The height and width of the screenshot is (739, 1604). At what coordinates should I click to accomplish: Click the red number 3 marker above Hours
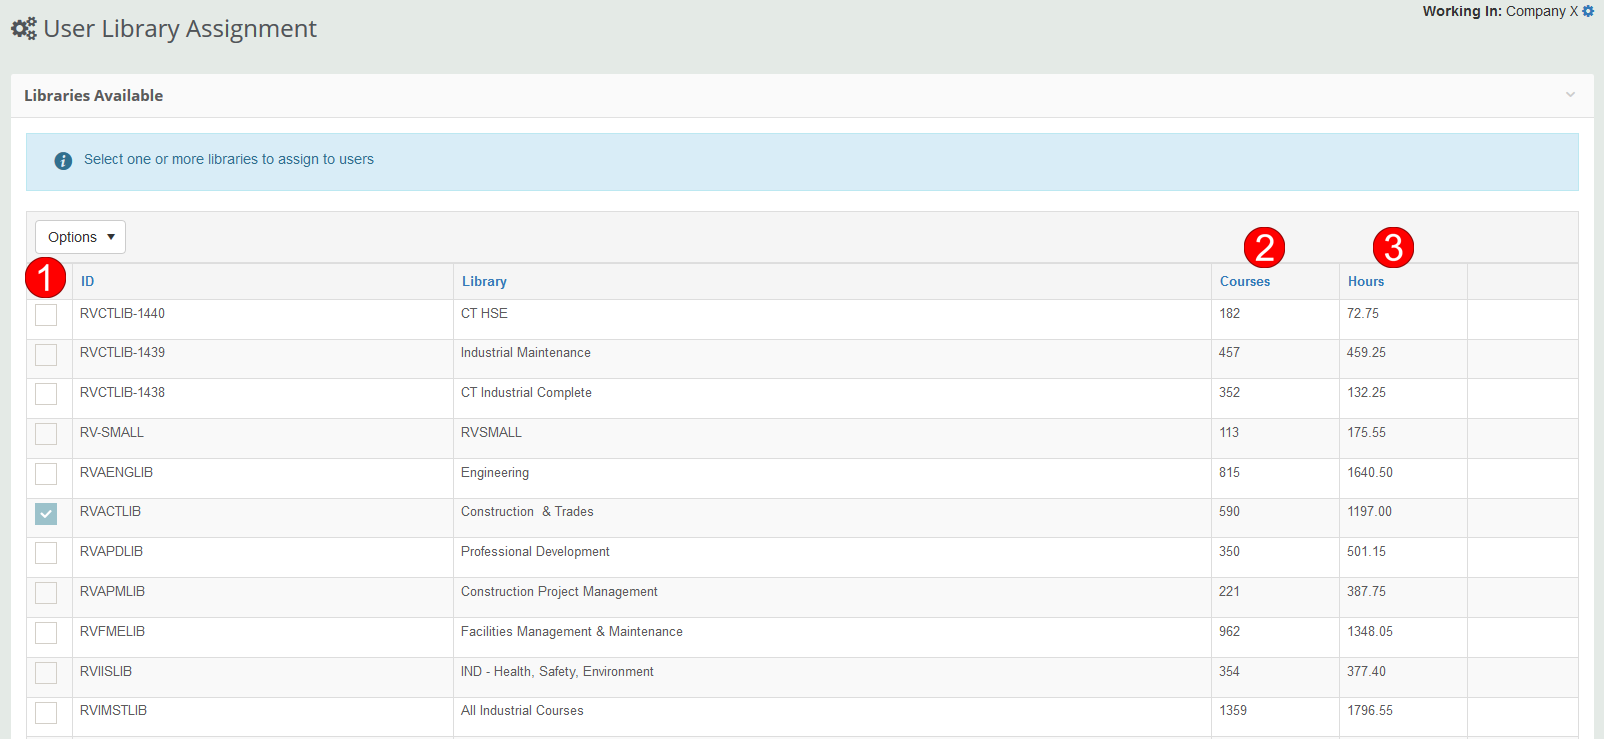coord(1393,247)
